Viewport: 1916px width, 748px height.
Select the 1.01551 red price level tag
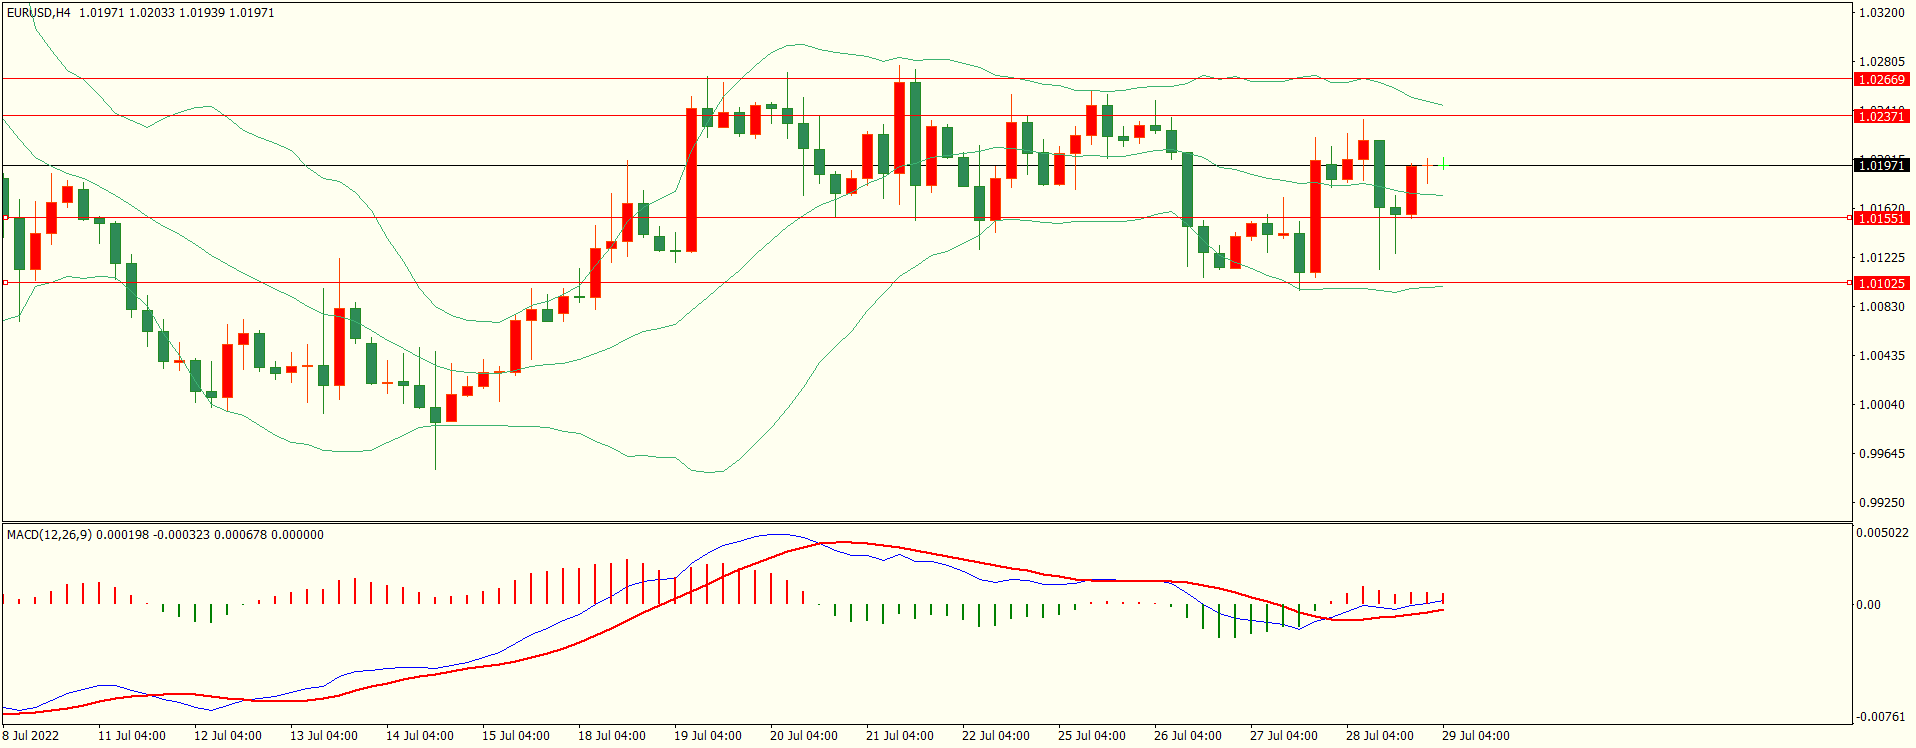(1880, 219)
